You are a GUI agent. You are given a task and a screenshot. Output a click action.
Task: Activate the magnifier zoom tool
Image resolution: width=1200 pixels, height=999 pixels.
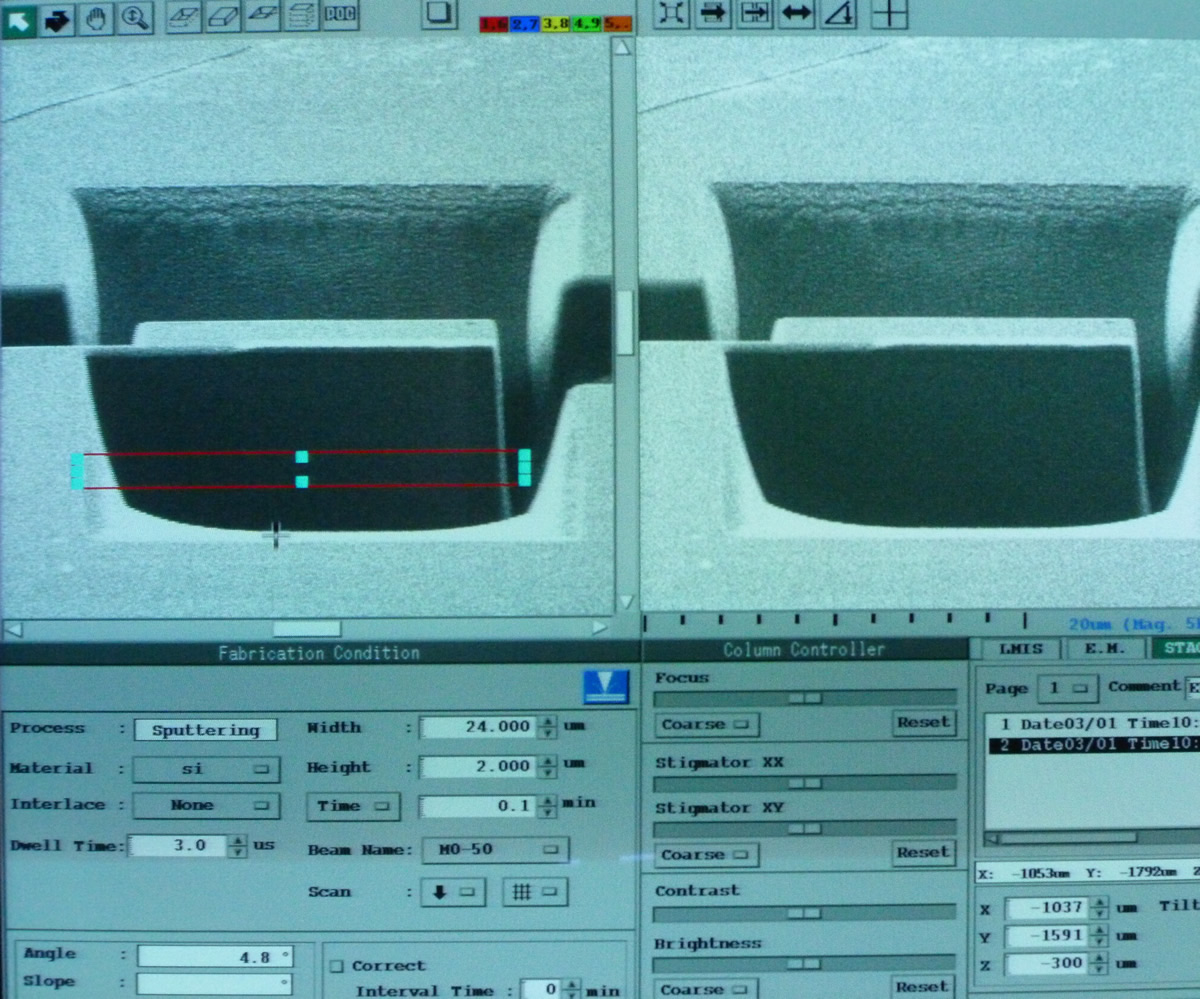point(134,18)
